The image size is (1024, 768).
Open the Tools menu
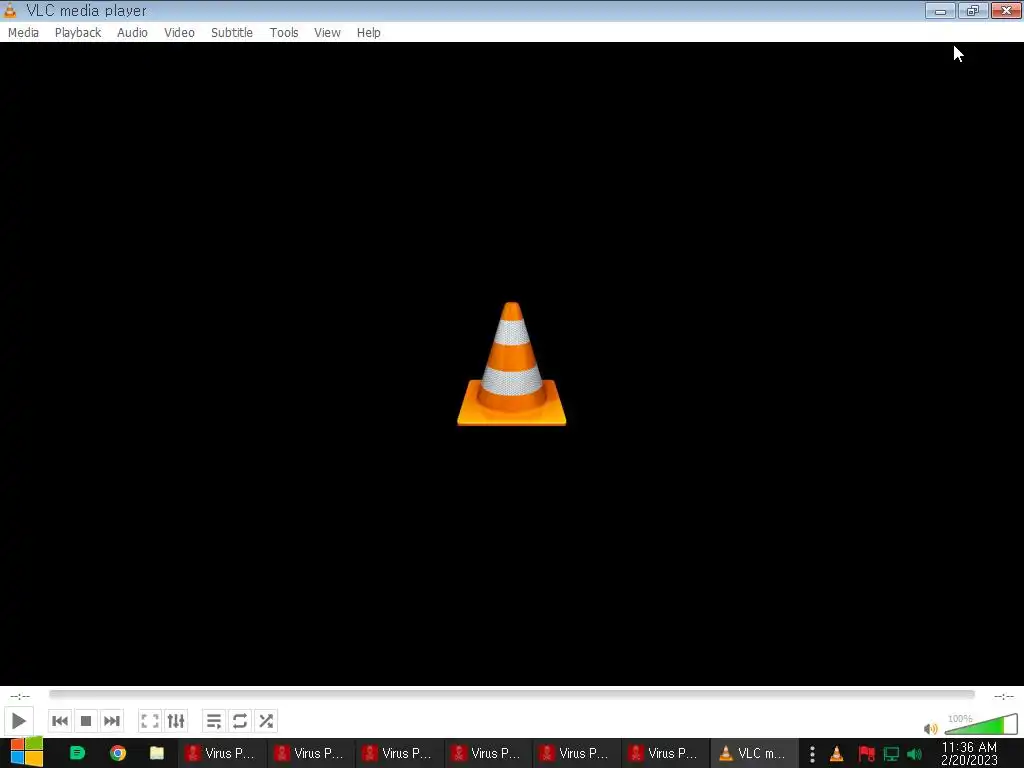pos(284,33)
